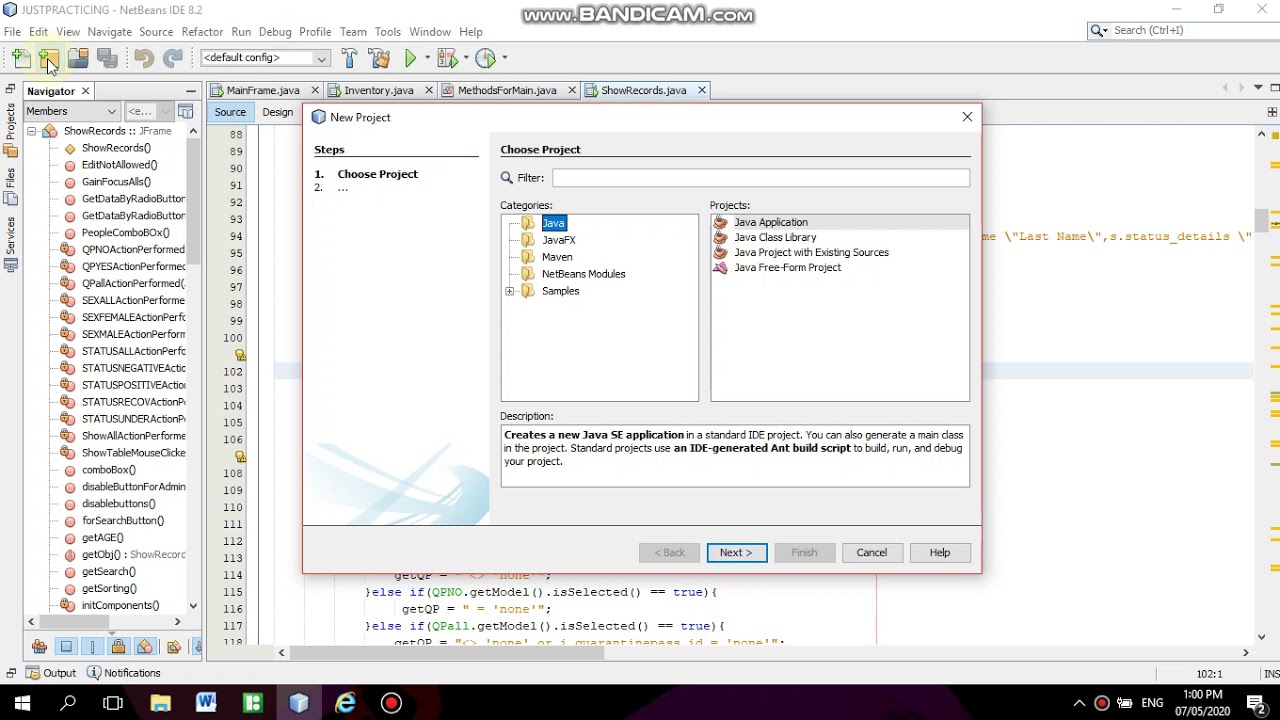
Task: Toggle the fully qualified names filter icon
Action: (x=174, y=646)
